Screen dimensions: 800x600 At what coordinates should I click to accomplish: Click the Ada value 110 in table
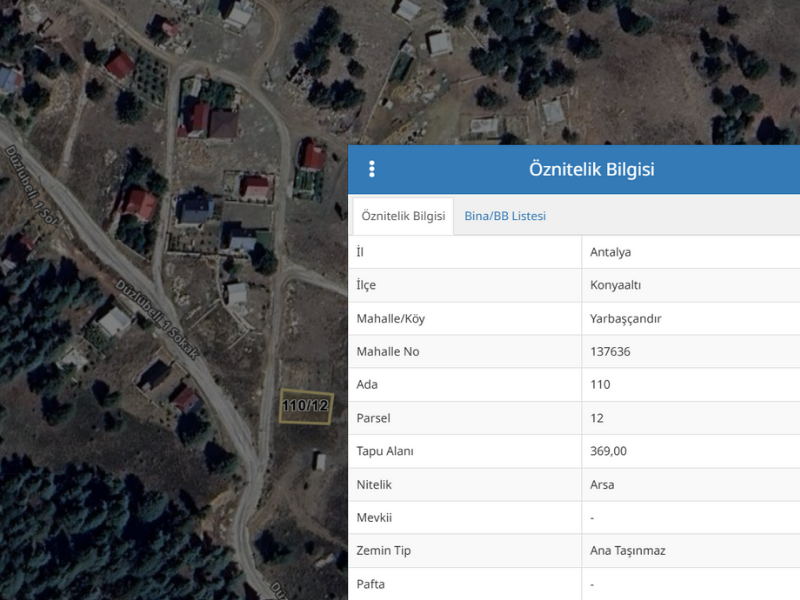point(600,384)
